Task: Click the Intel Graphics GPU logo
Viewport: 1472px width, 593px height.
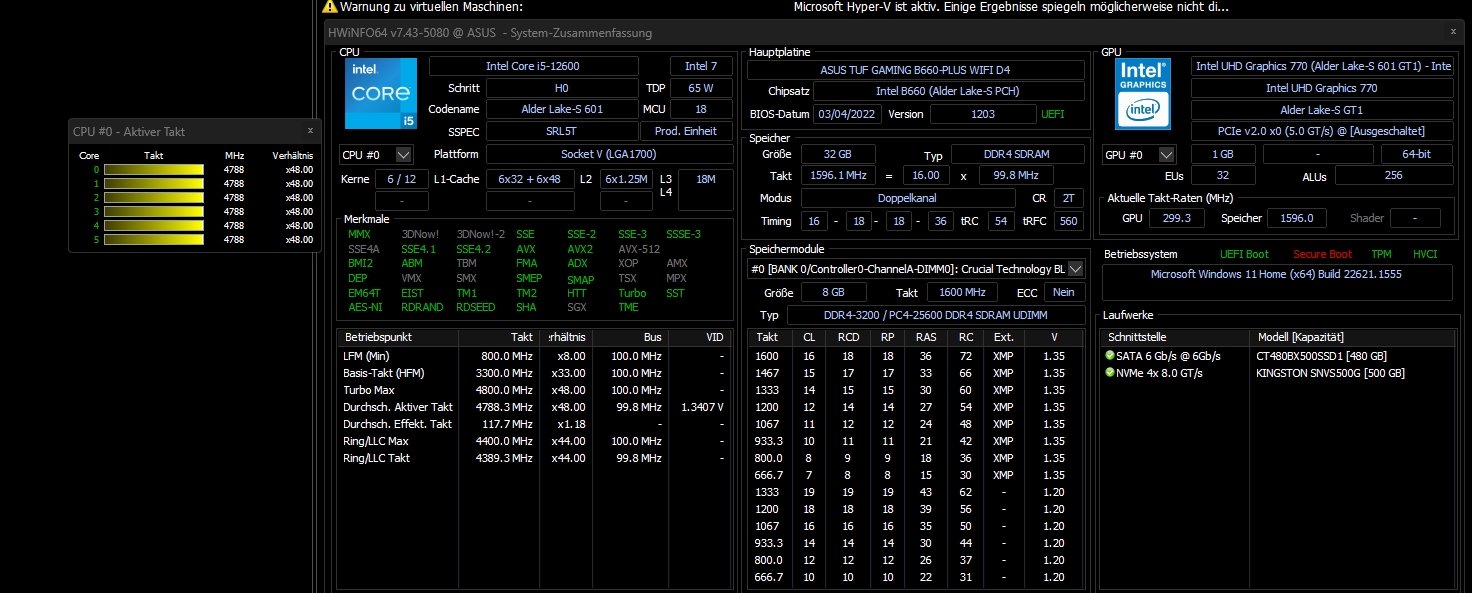Action: 1144,93
